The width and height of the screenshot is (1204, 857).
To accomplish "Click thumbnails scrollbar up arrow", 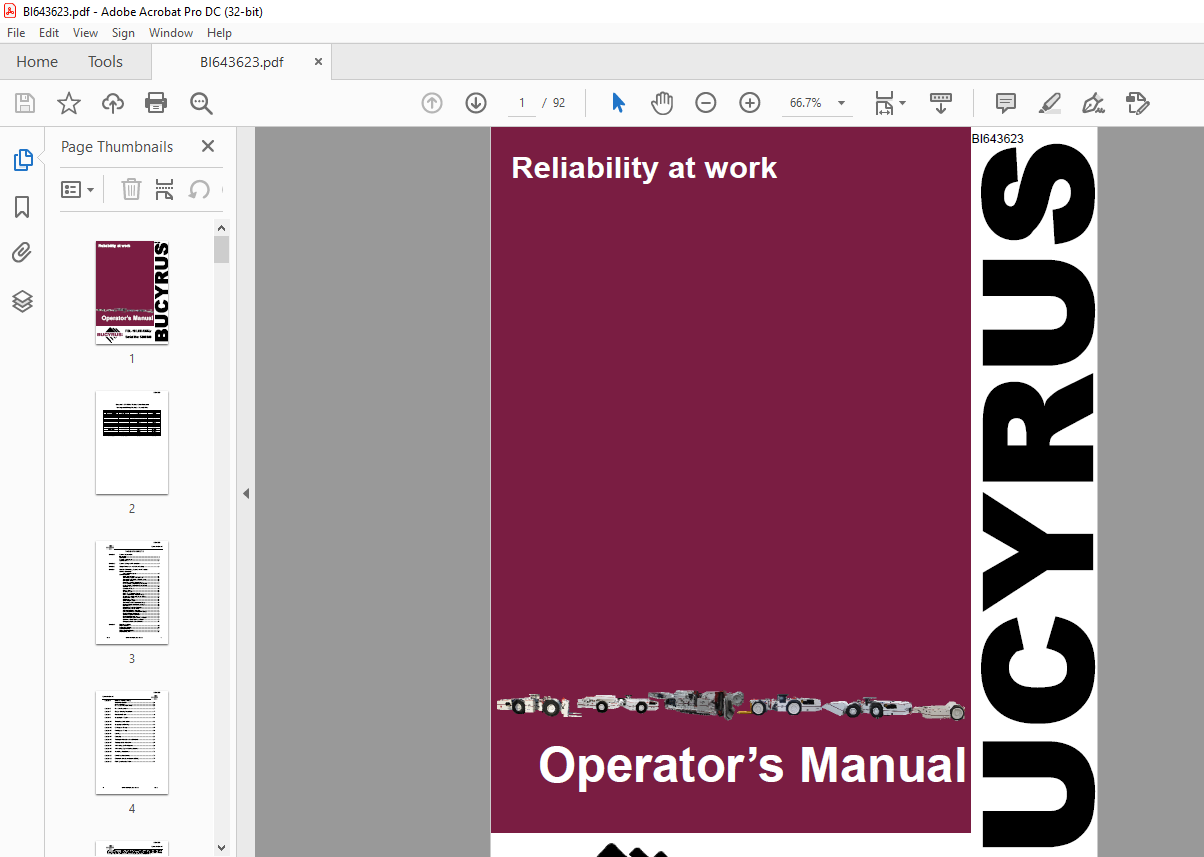I will pyautogui.click(x=222, y=228).
